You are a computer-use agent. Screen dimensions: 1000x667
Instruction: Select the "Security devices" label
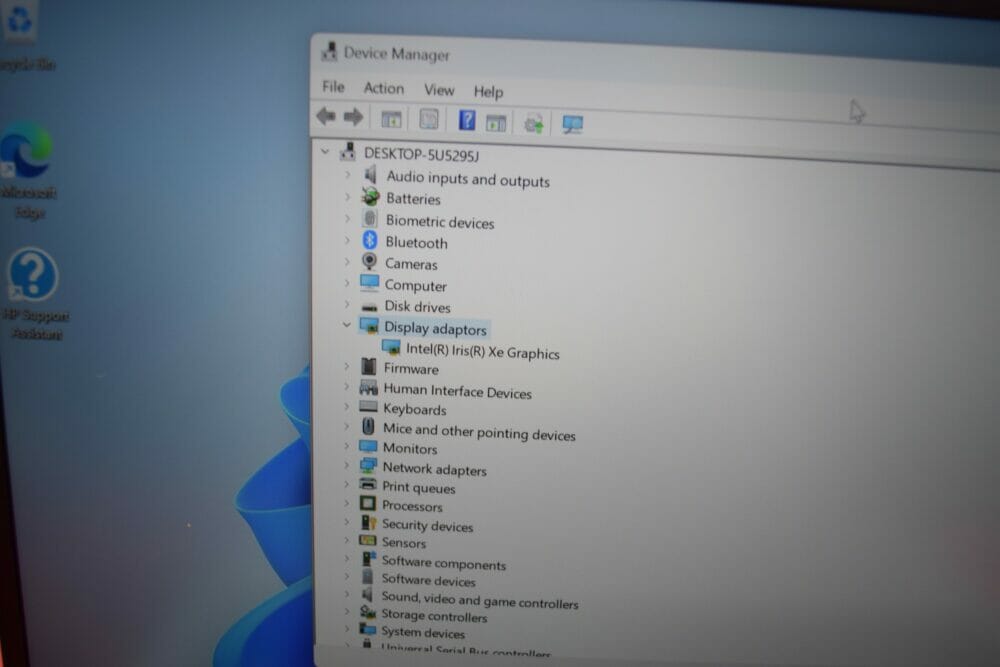pyautogui.click(x=427, y=525)
